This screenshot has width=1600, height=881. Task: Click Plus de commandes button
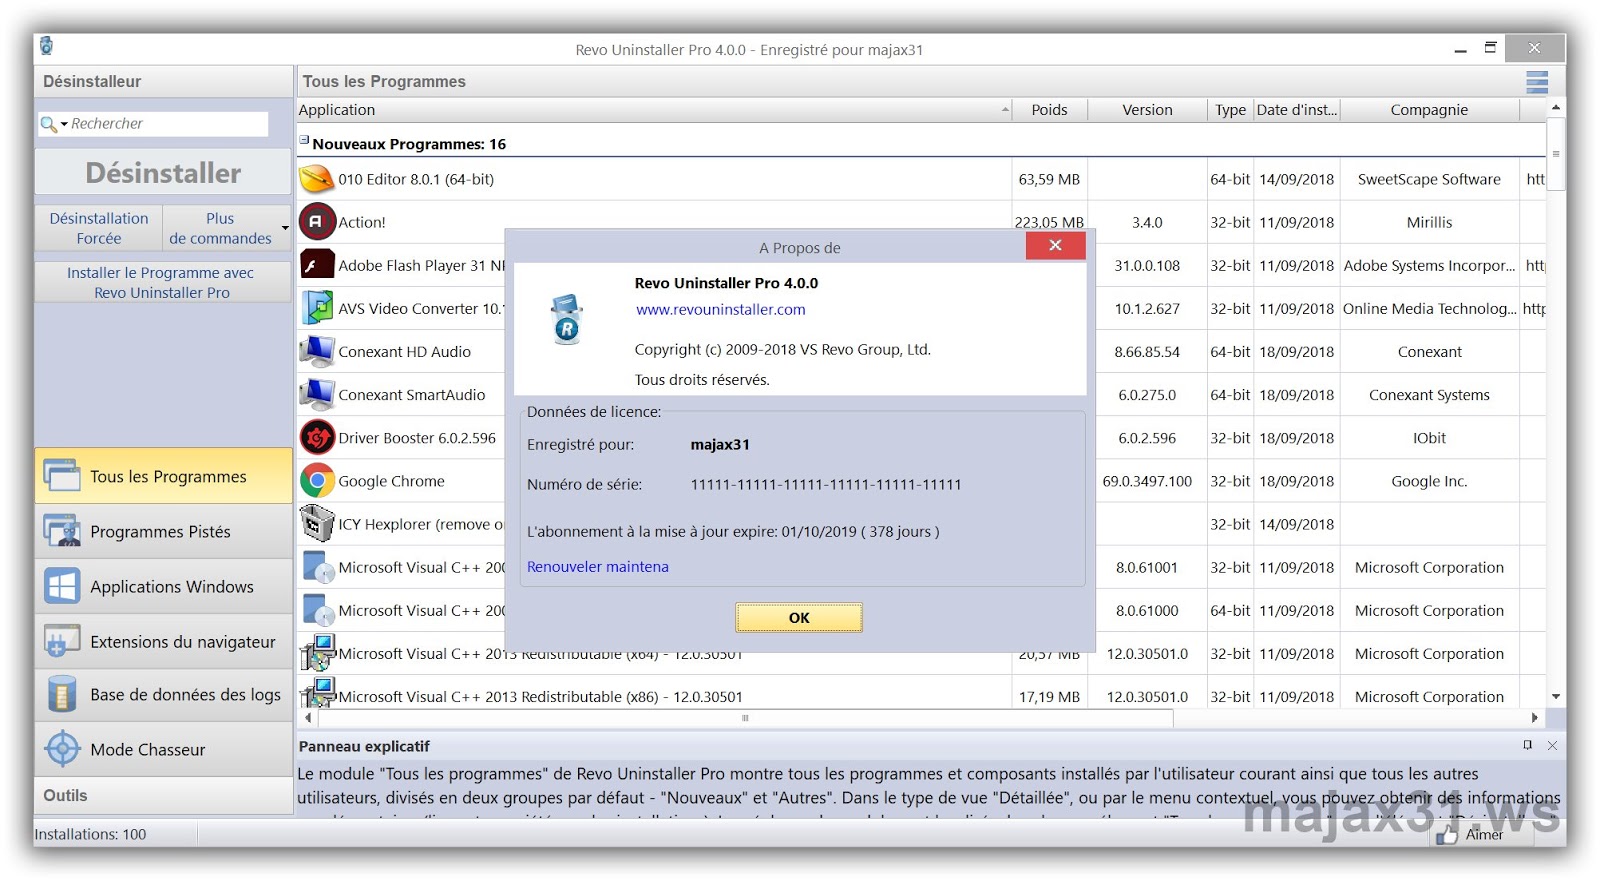pos(220,228)
